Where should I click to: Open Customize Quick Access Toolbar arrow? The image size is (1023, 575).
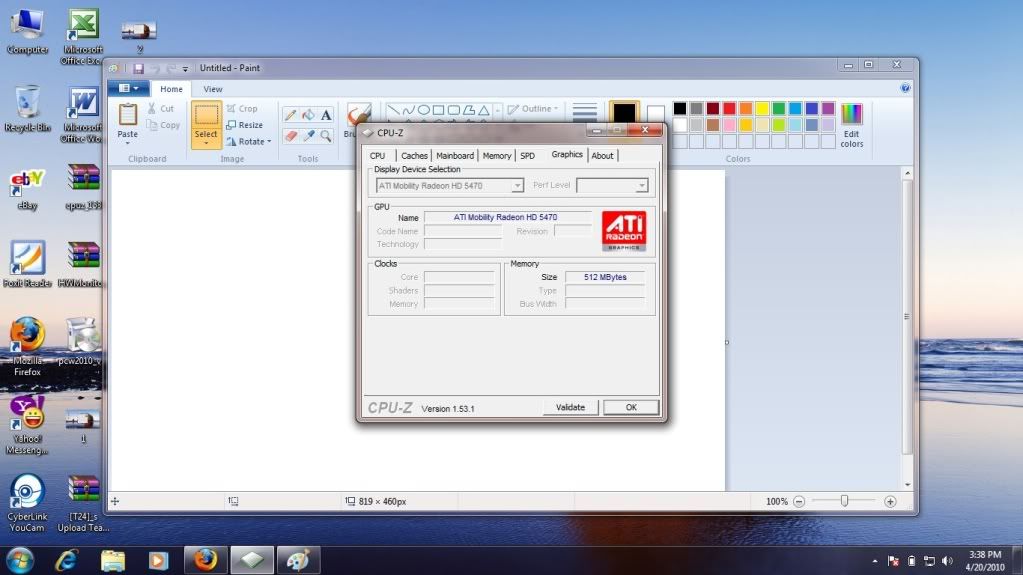coord(185,69)
